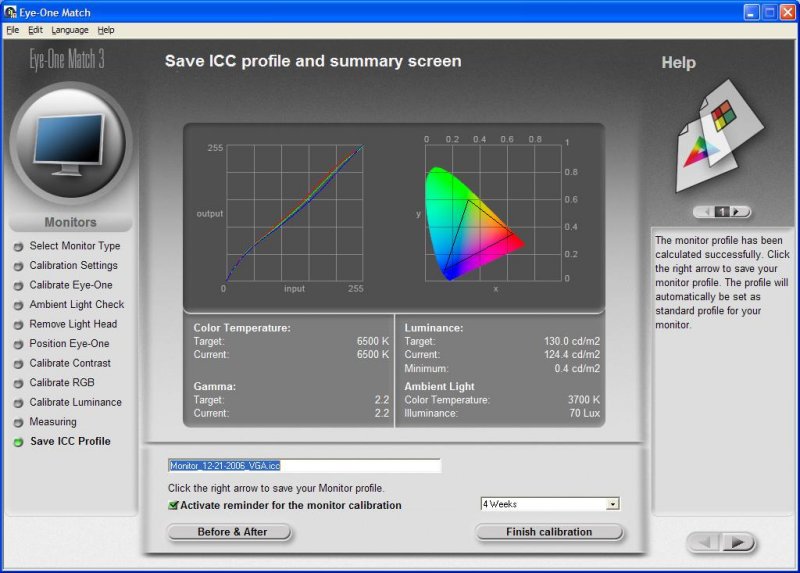
Task: Click the 70 Lux illuminance value
Action: pos(585,413)
